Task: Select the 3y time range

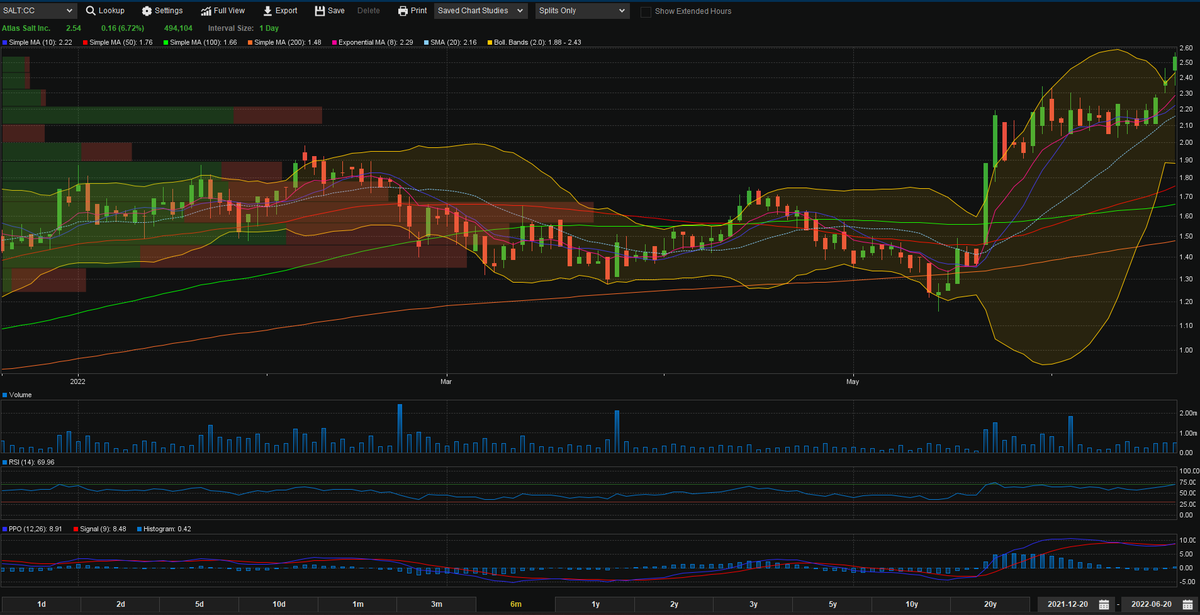Action: pyautogui.click(x=753, y=604)
